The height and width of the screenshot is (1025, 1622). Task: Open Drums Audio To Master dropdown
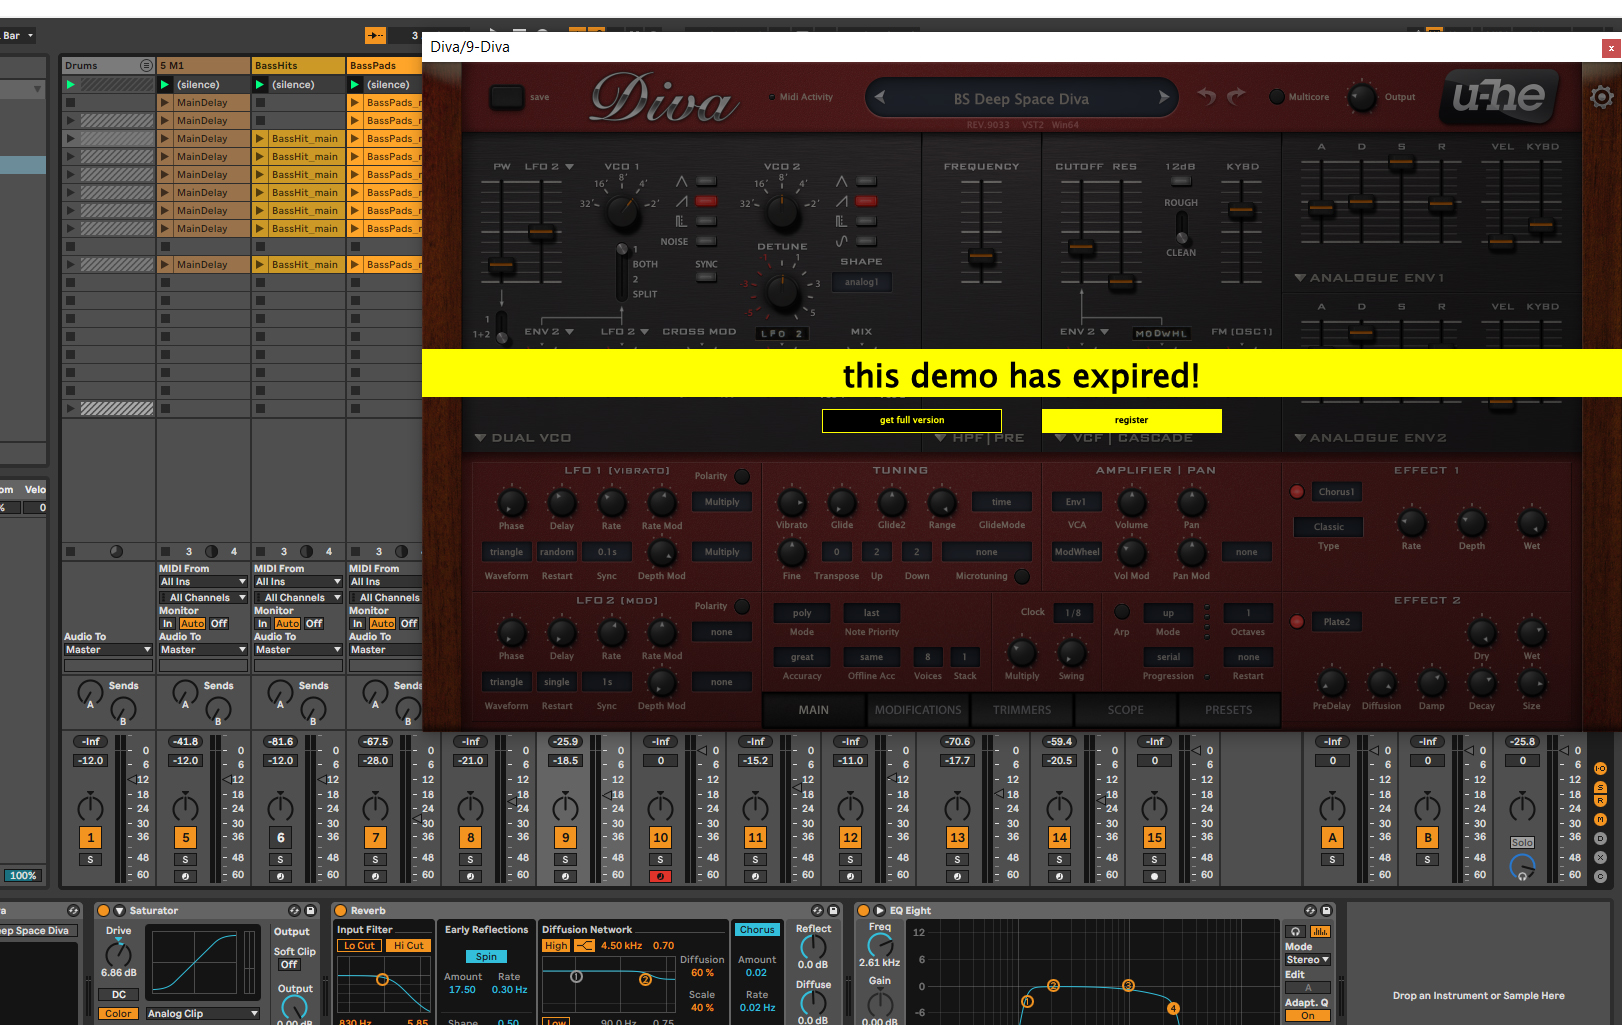click(x=108, y=650)
